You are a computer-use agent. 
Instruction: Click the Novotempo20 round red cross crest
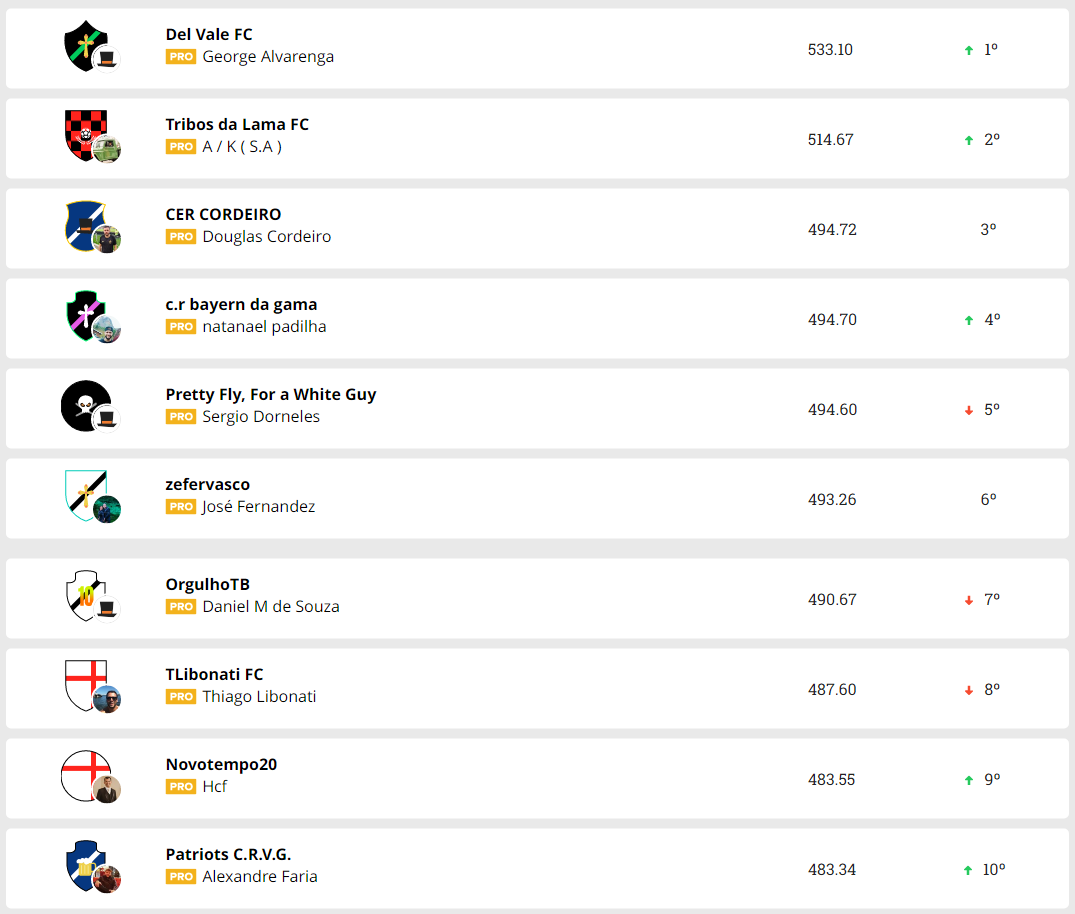click(x=82, y=774)
